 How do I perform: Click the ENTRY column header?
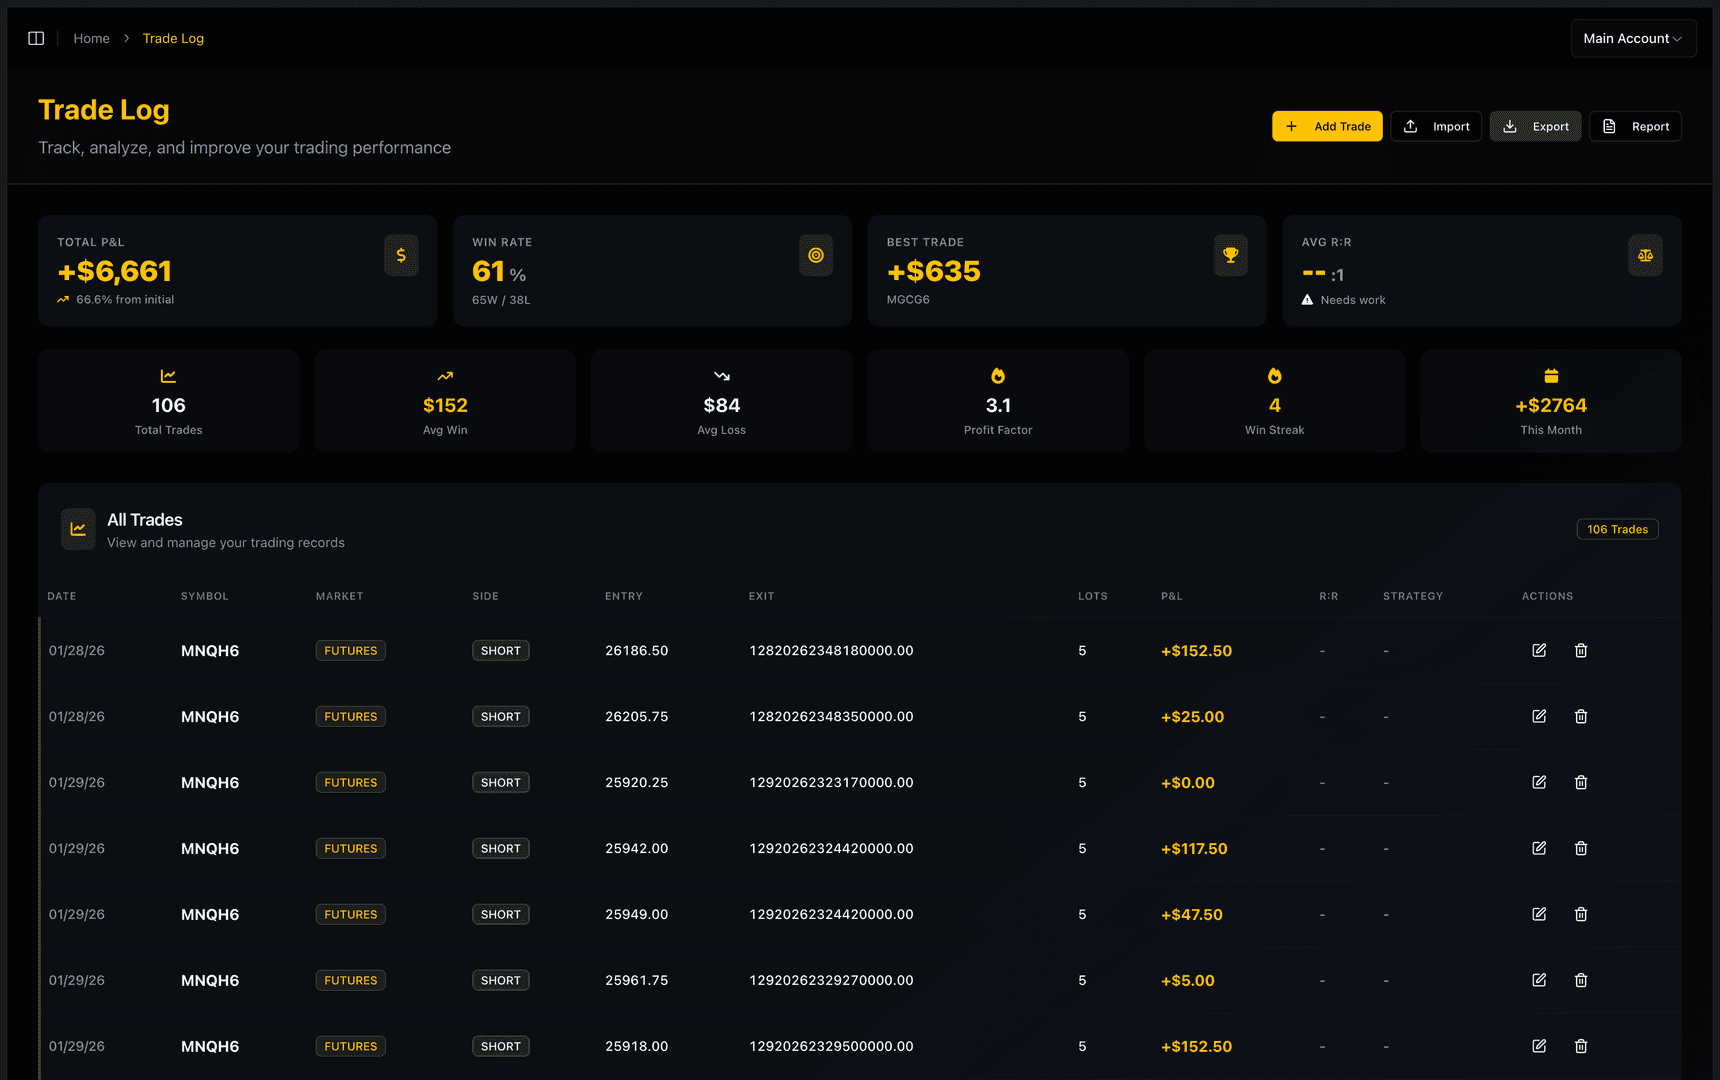pyautogui.click(x=624, y=596)
